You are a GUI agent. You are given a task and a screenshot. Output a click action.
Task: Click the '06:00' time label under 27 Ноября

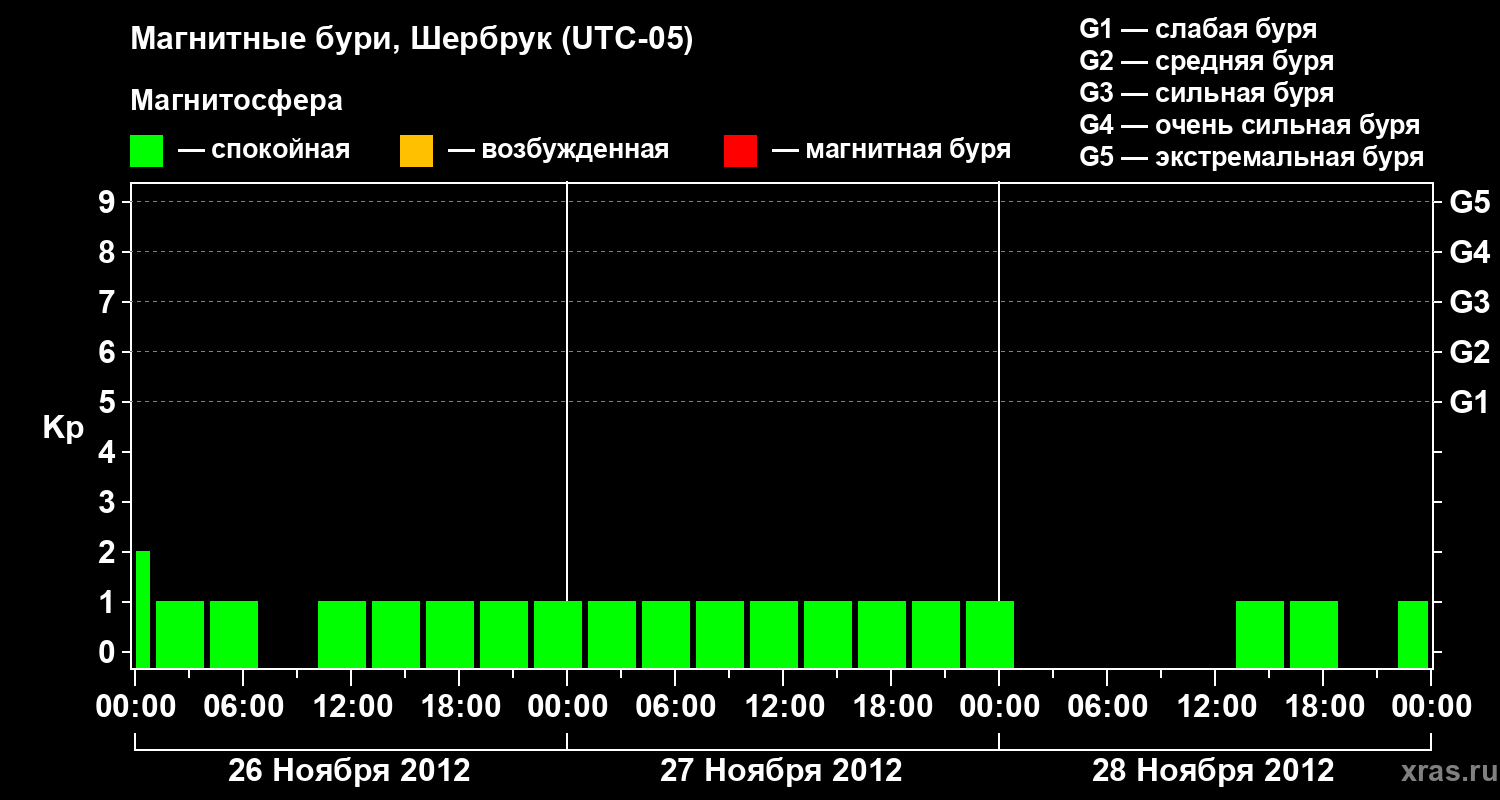pyautogui.click(x=675, y=706)
